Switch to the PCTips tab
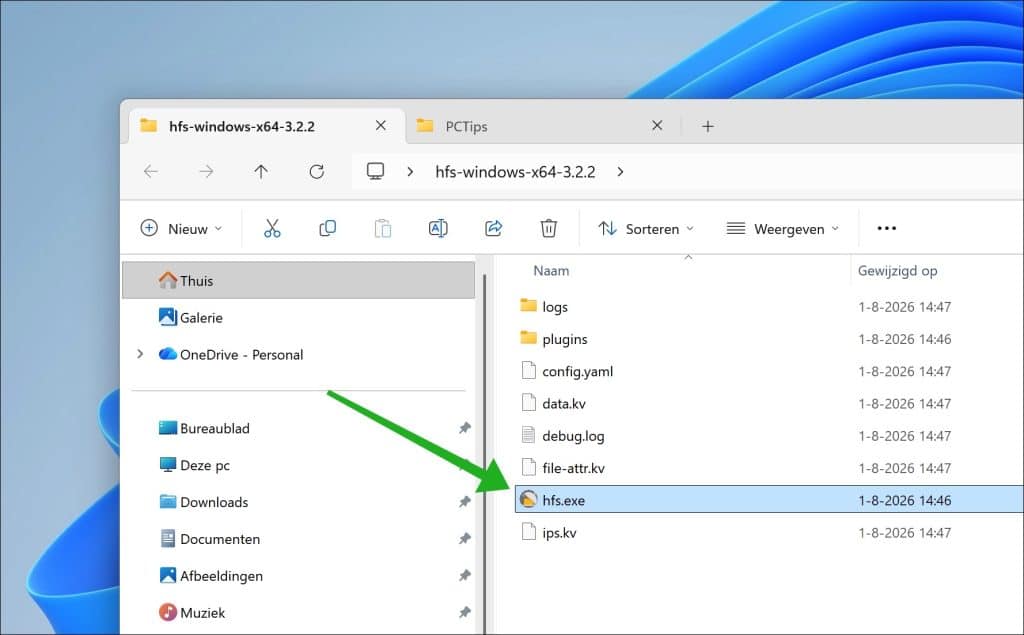 pos(541,126)
